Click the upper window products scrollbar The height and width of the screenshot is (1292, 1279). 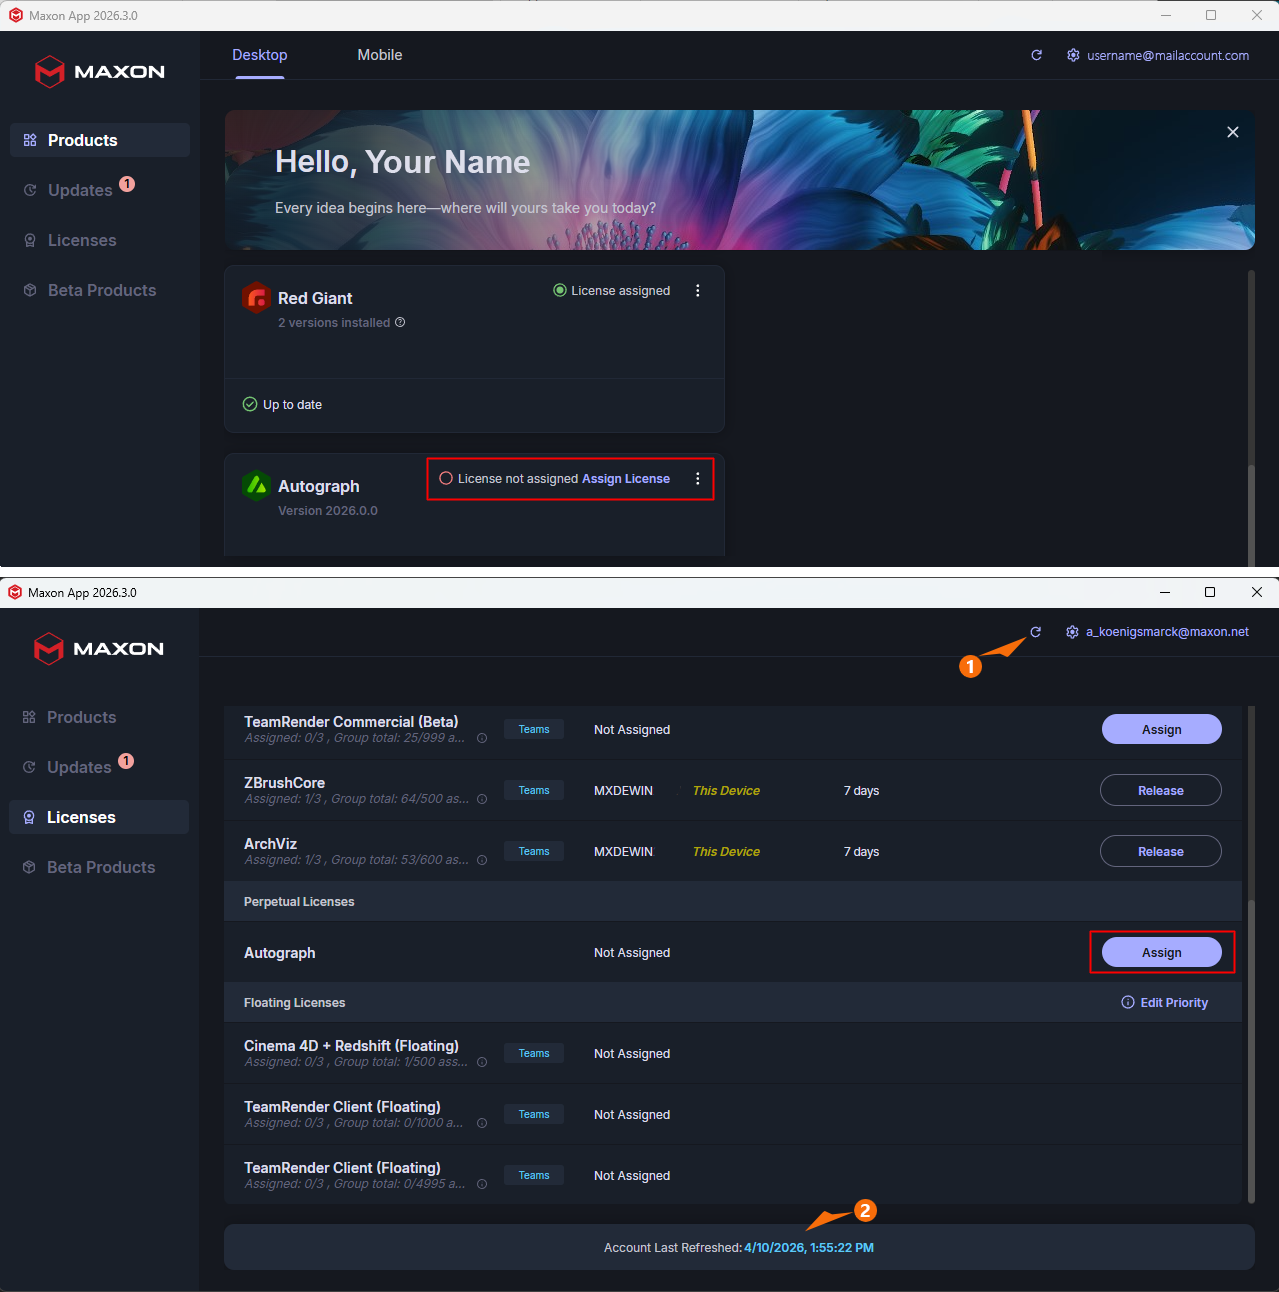tap(1251, 515)
